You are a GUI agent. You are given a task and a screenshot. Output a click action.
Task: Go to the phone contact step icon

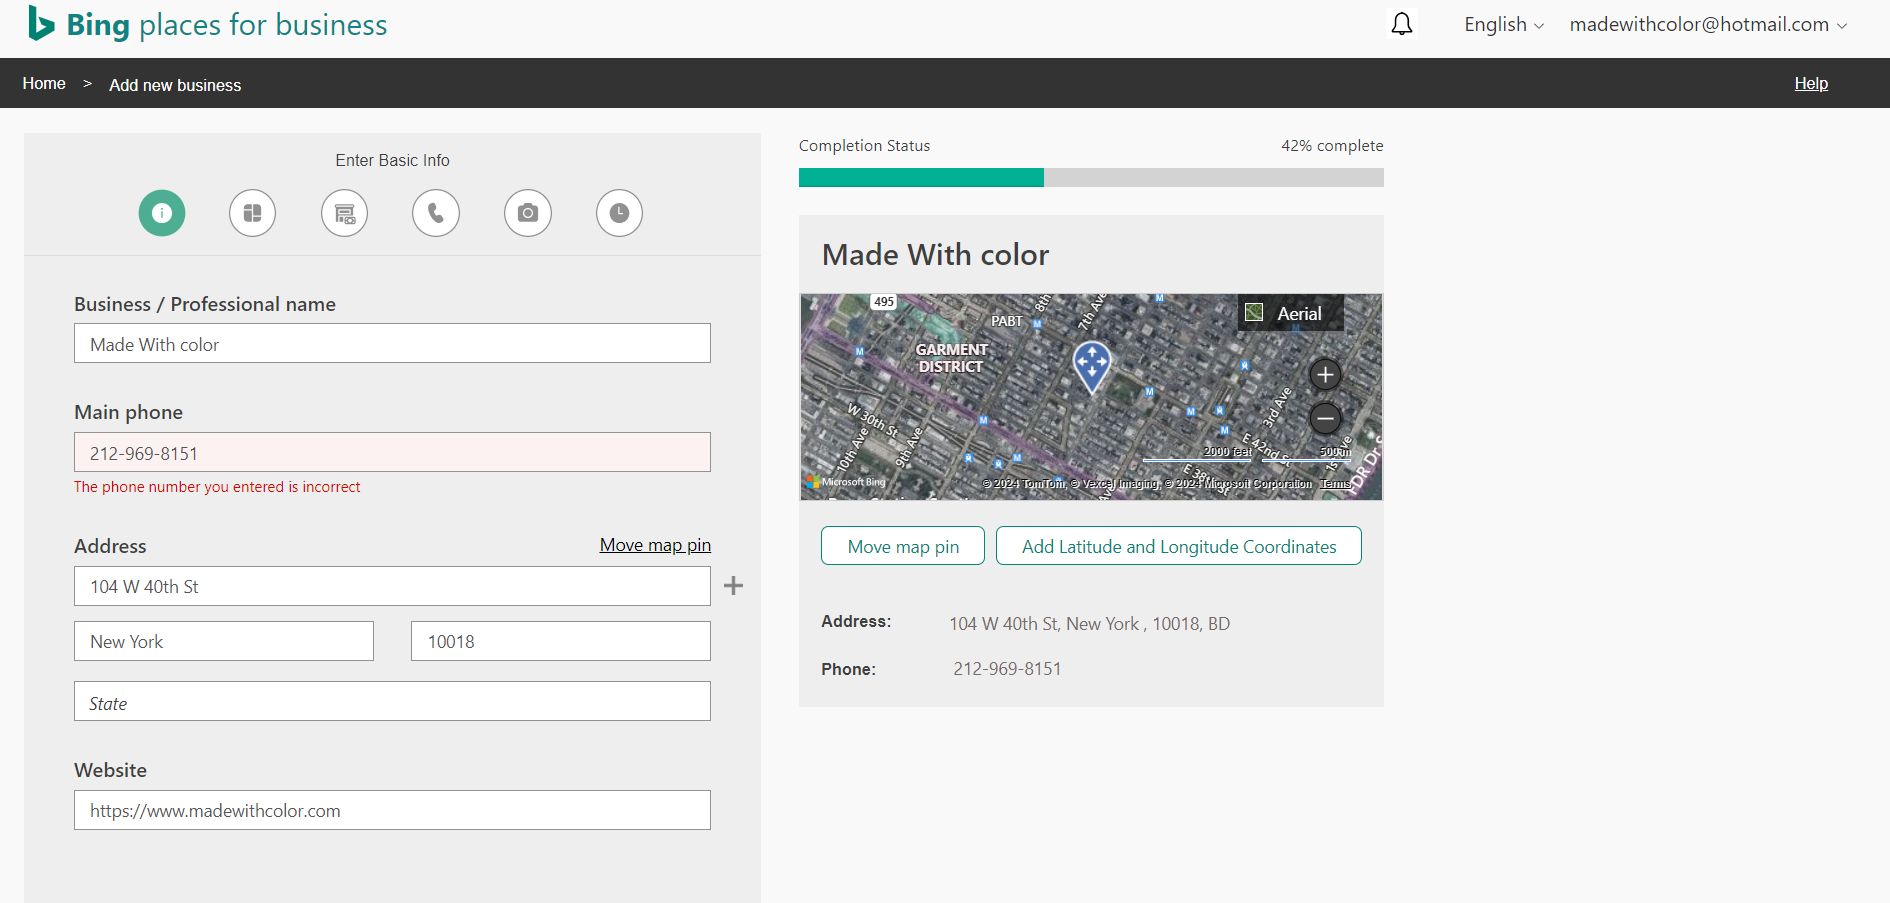(x=436, y=213)
